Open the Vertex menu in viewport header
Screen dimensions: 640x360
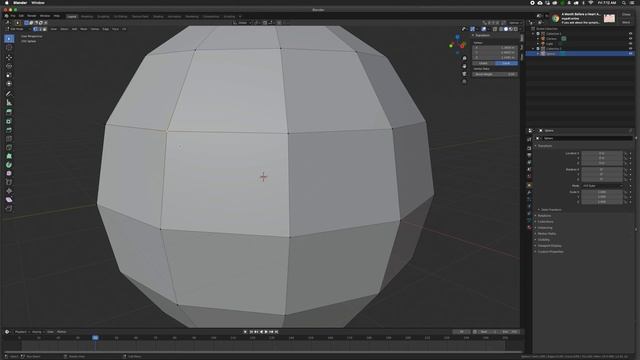click(x=95, y=29)
